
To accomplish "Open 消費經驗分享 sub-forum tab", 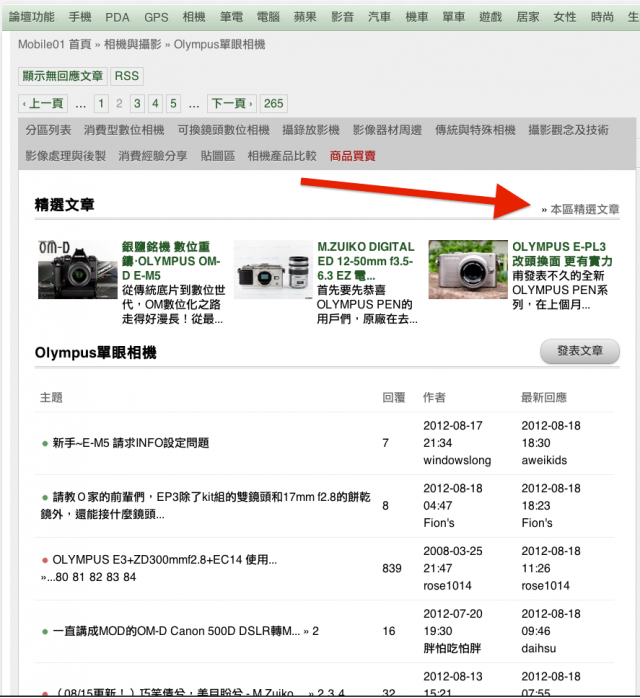I will tap(153, 156).
